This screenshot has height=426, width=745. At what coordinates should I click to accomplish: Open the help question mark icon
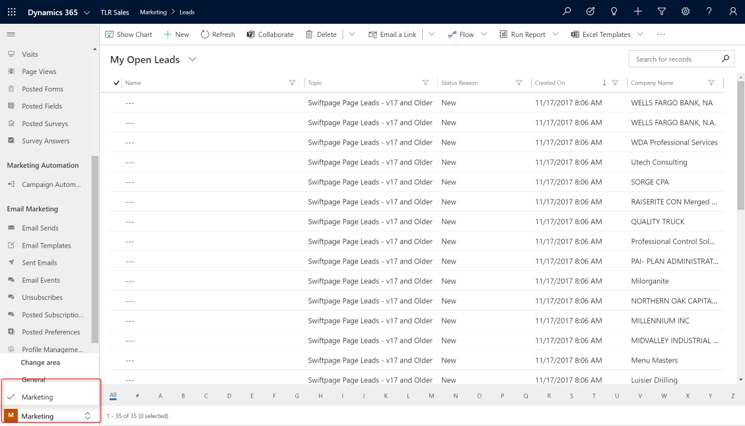tap(709, 11)
